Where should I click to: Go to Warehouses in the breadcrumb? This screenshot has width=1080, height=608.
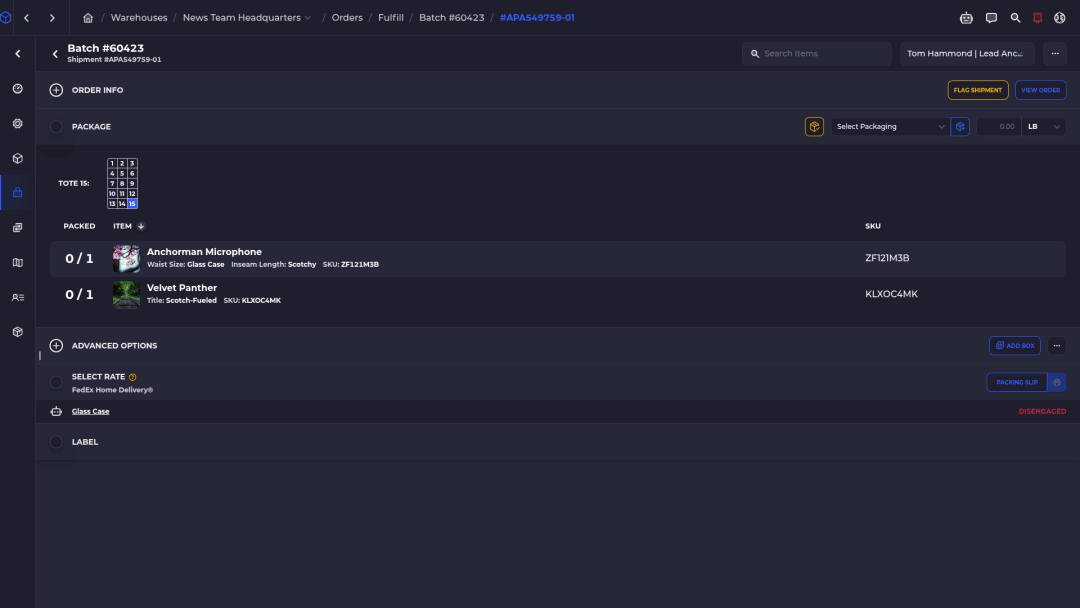139,18
